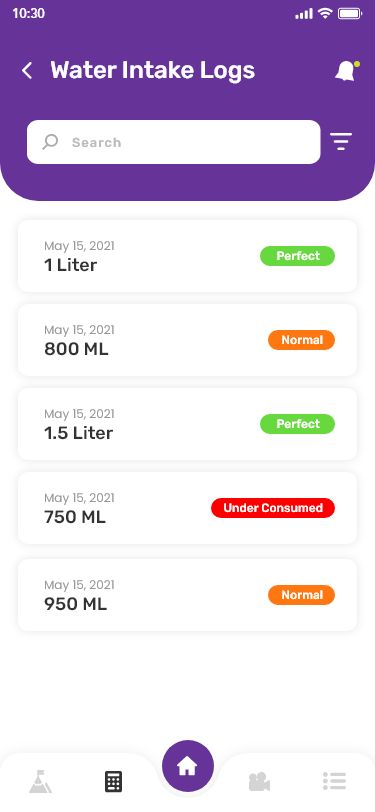The height and width of the screenshot is (812, 375).
Task: Tap the Perfect badge on 1.5 Liter
Action: pyautogui.click(x=297, y=424)
